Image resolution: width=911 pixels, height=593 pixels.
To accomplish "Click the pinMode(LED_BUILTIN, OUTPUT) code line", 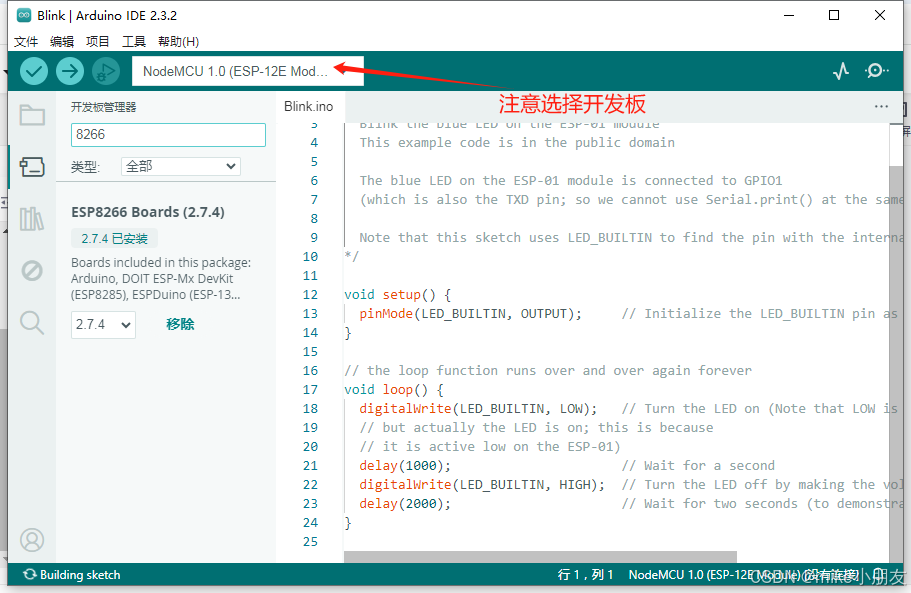I will pos(470,314).
